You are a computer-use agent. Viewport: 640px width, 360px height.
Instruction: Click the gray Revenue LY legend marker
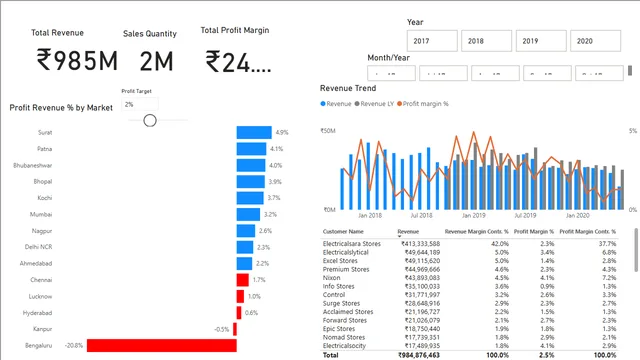357,104
